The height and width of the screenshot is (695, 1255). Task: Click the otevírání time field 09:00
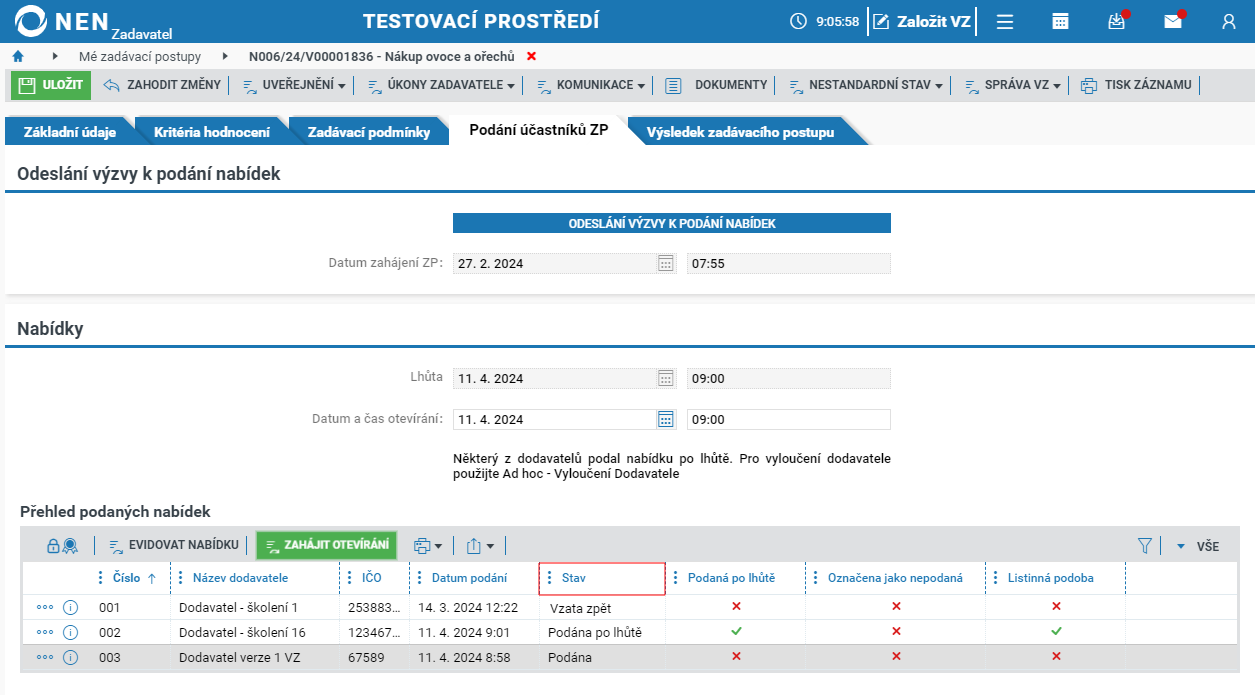(x=789, y=419)
